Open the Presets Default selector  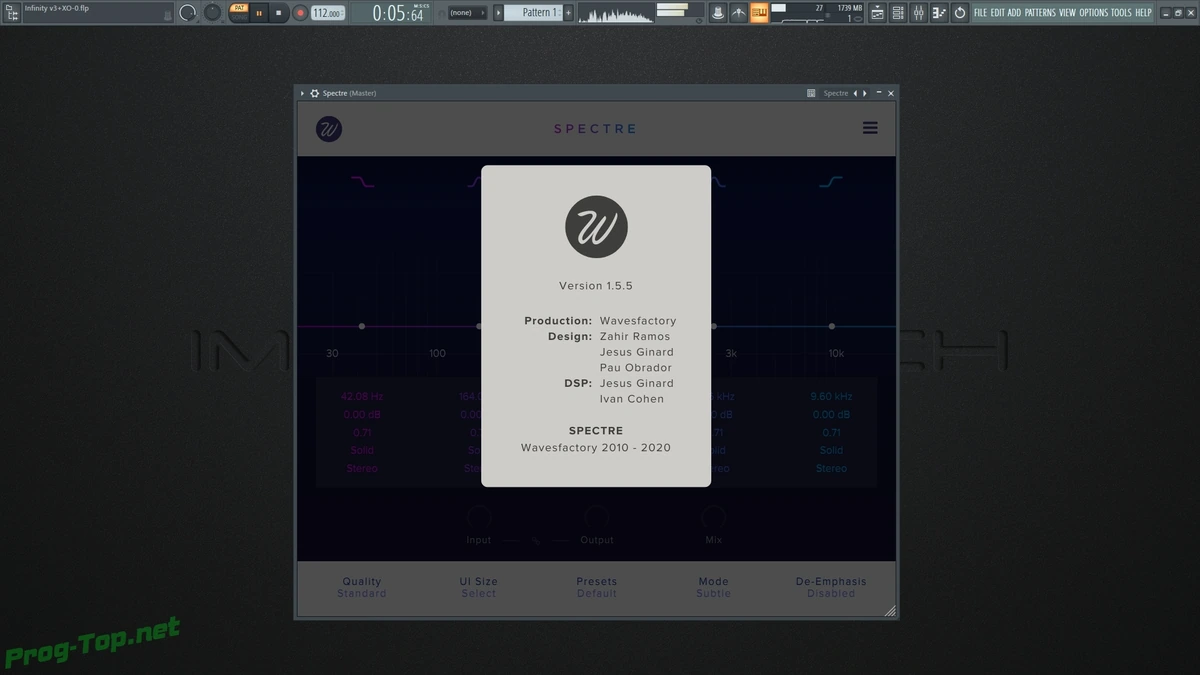point(597,587)
